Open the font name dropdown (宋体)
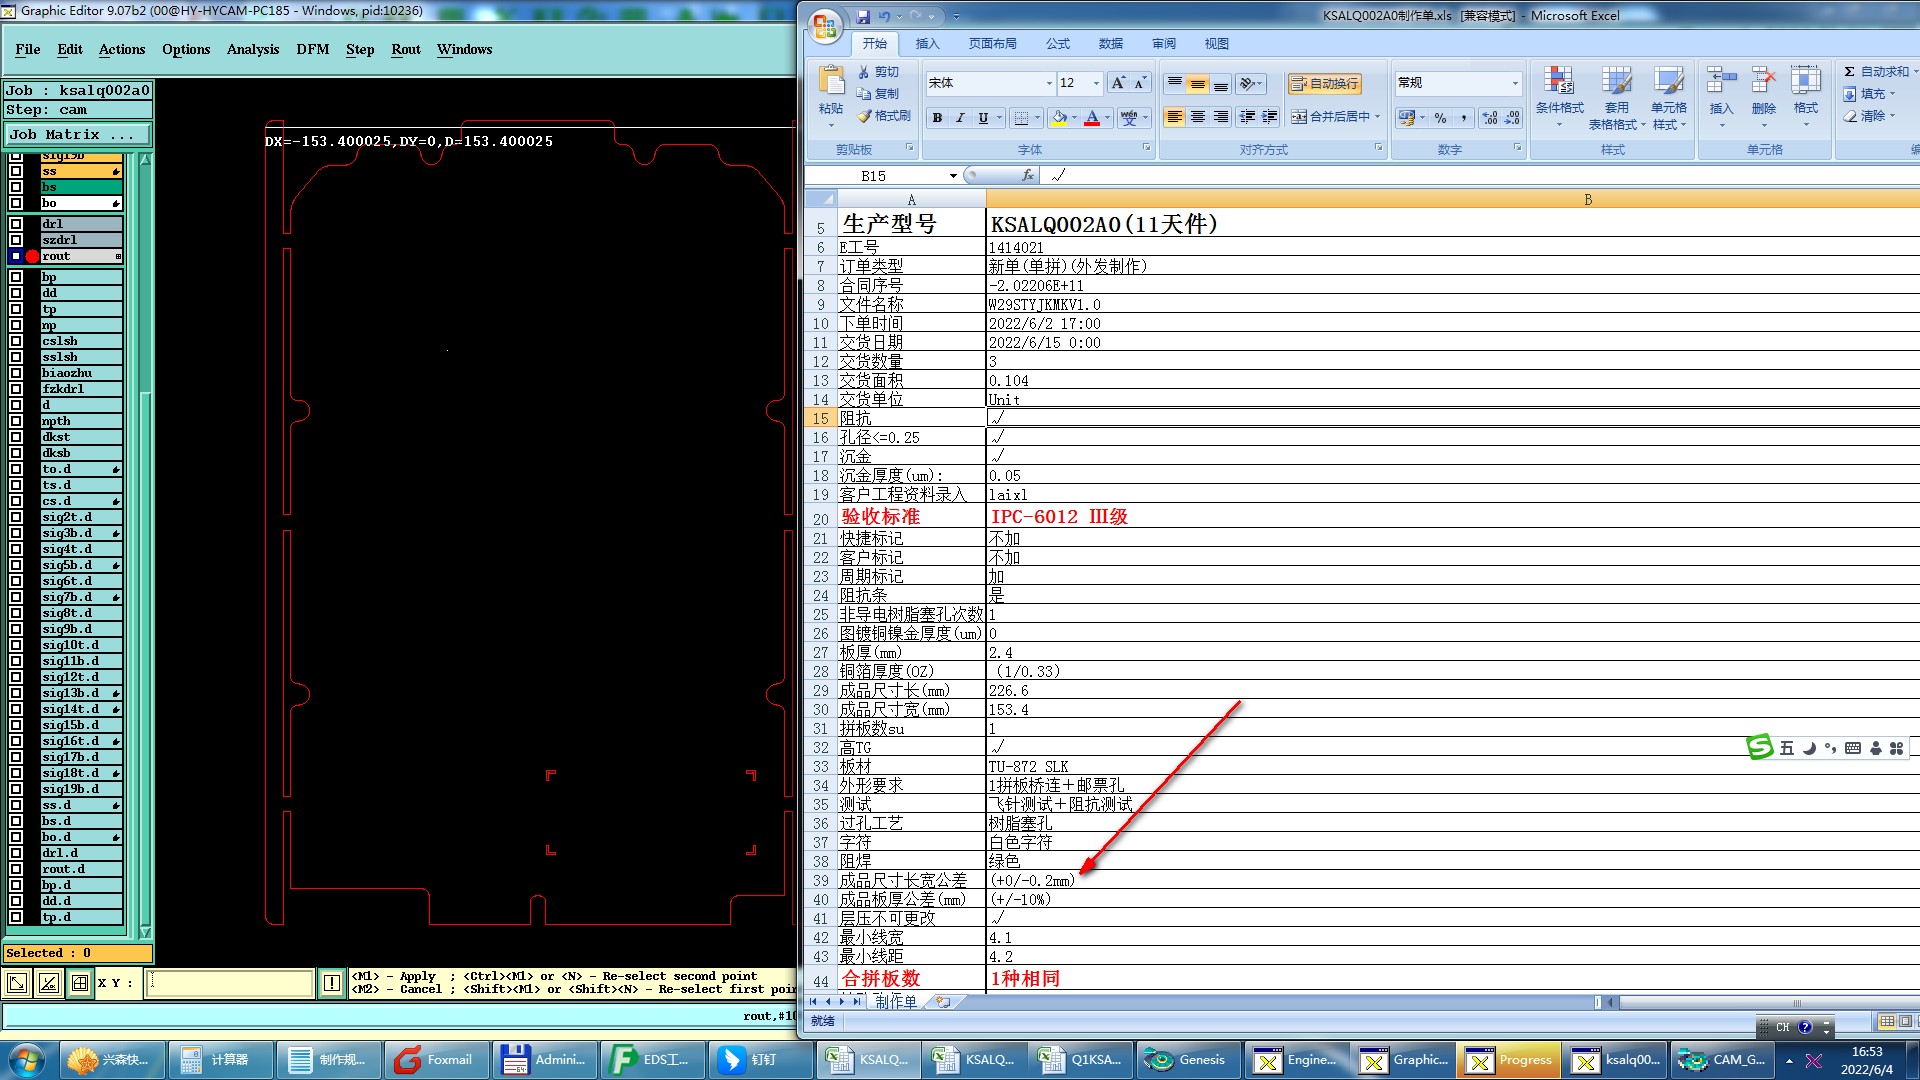 (x=1049, y=83)
